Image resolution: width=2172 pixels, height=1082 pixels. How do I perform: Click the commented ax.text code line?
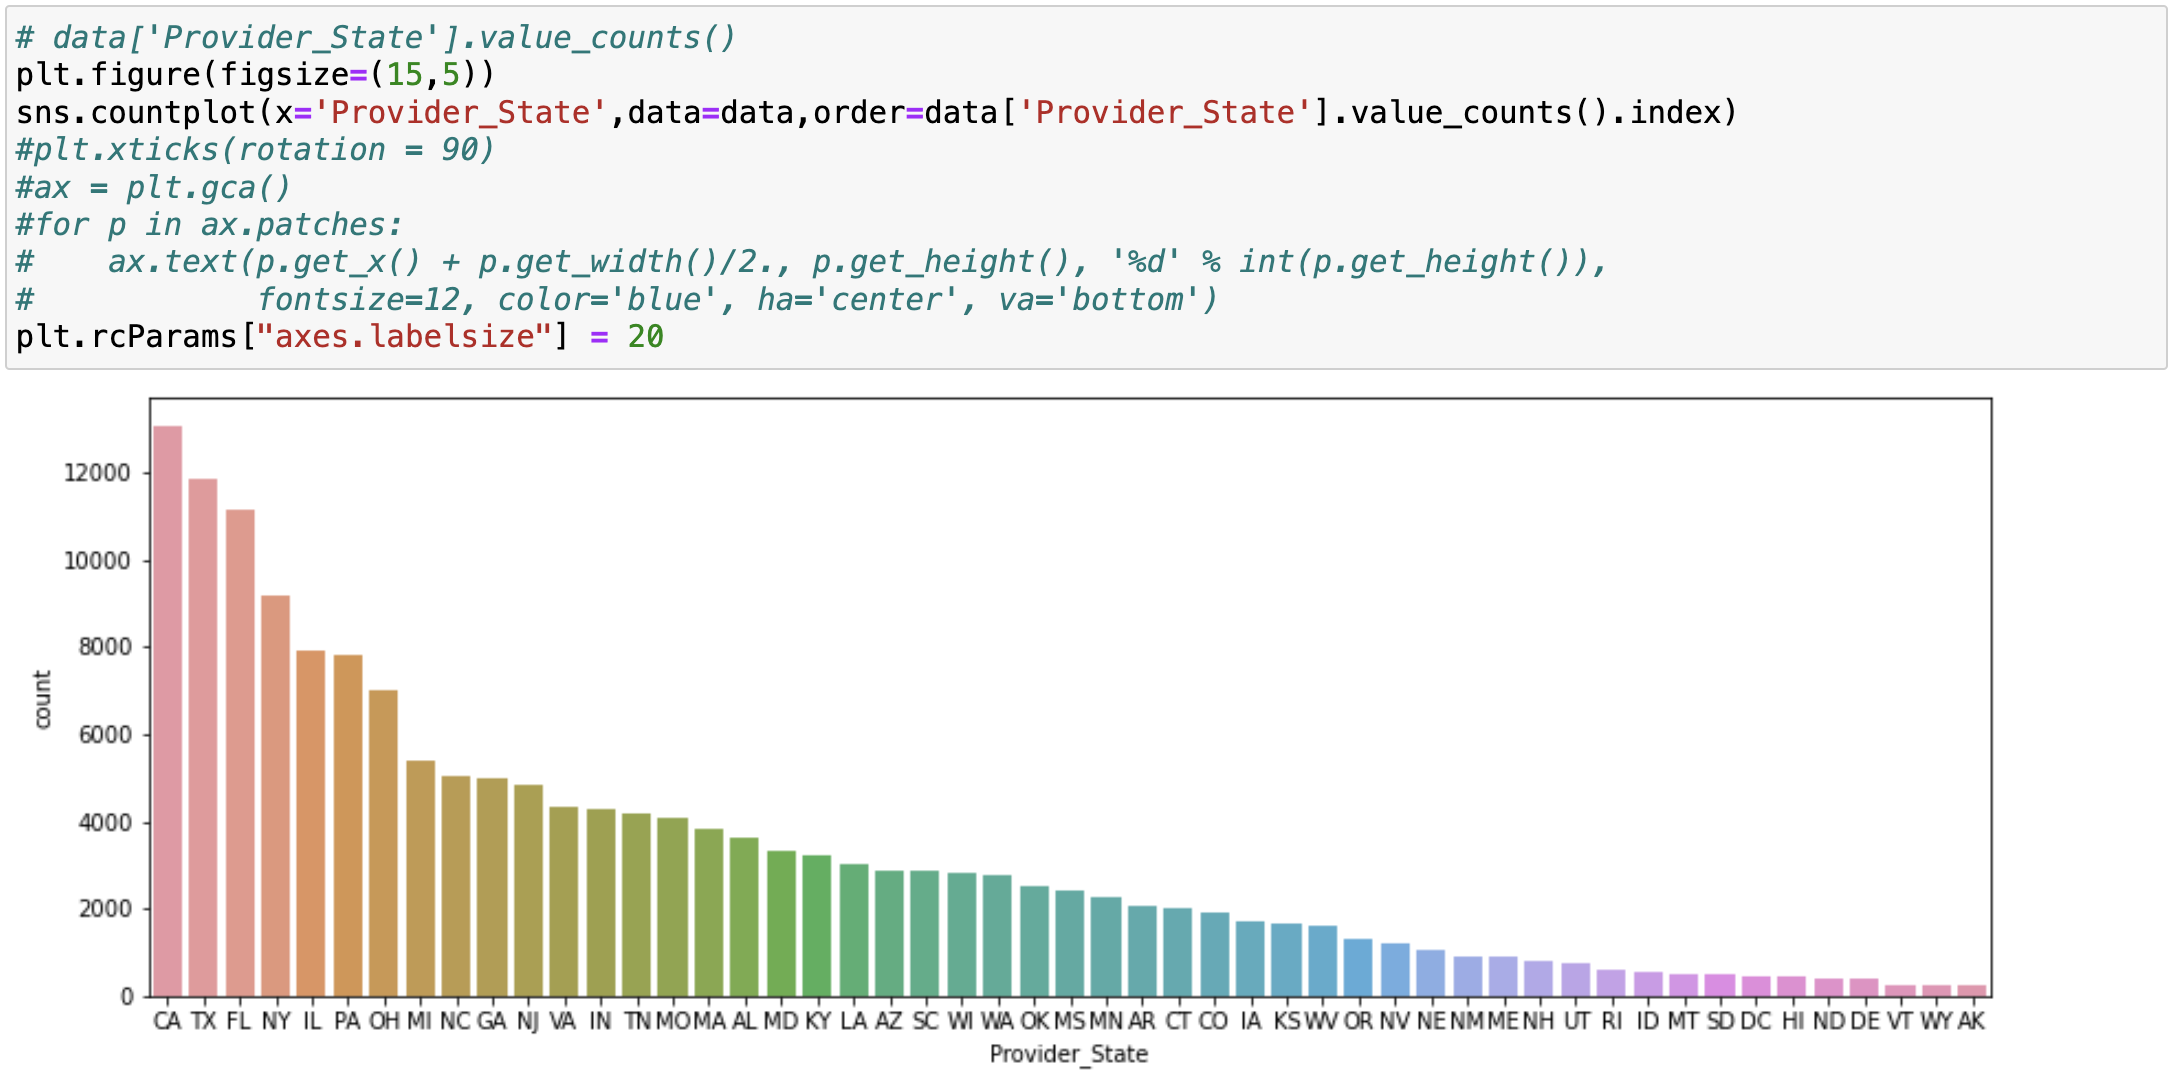click(x=810, y=262)
